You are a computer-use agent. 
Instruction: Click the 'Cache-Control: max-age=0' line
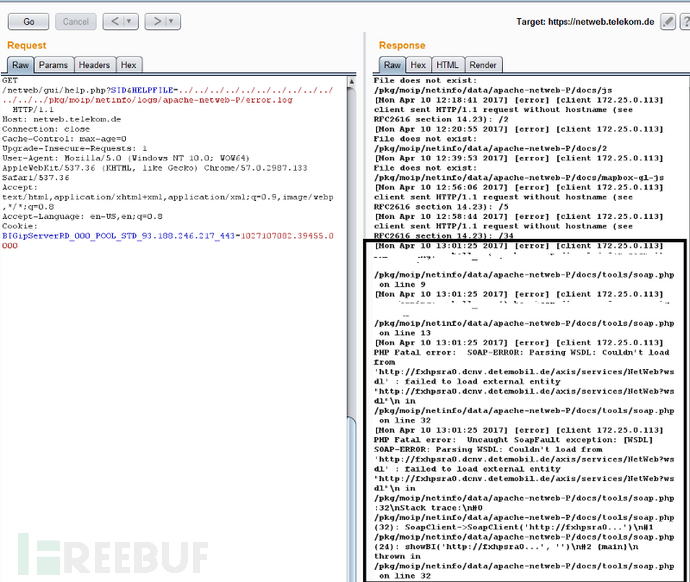pos(64,139)
